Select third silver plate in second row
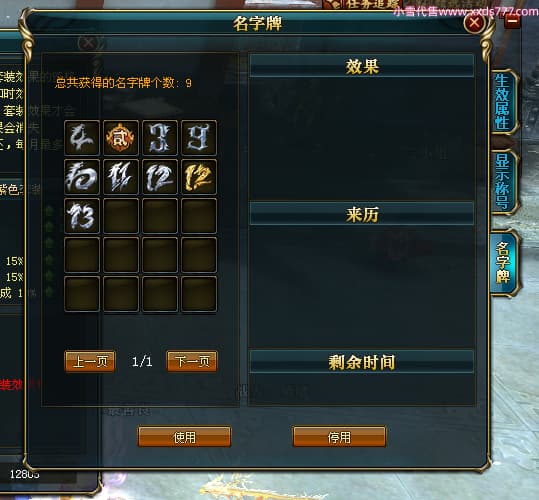This screenshot has height=500, width=539. coord(160,177)
